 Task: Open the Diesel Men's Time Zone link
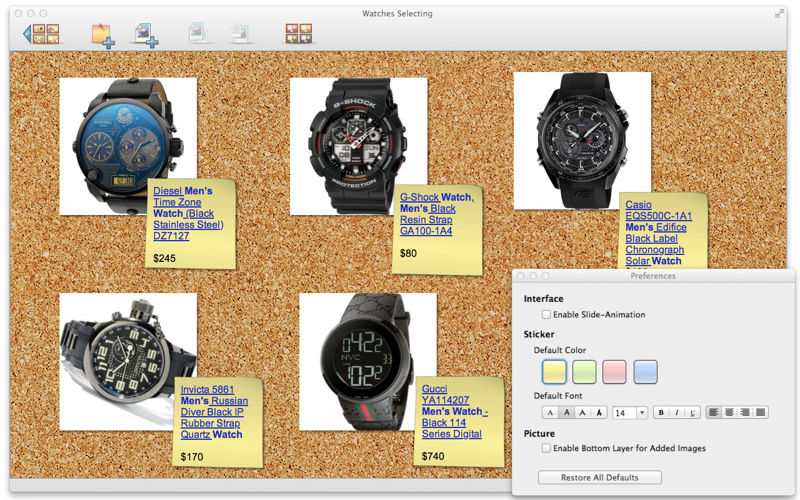pos(188,213)
